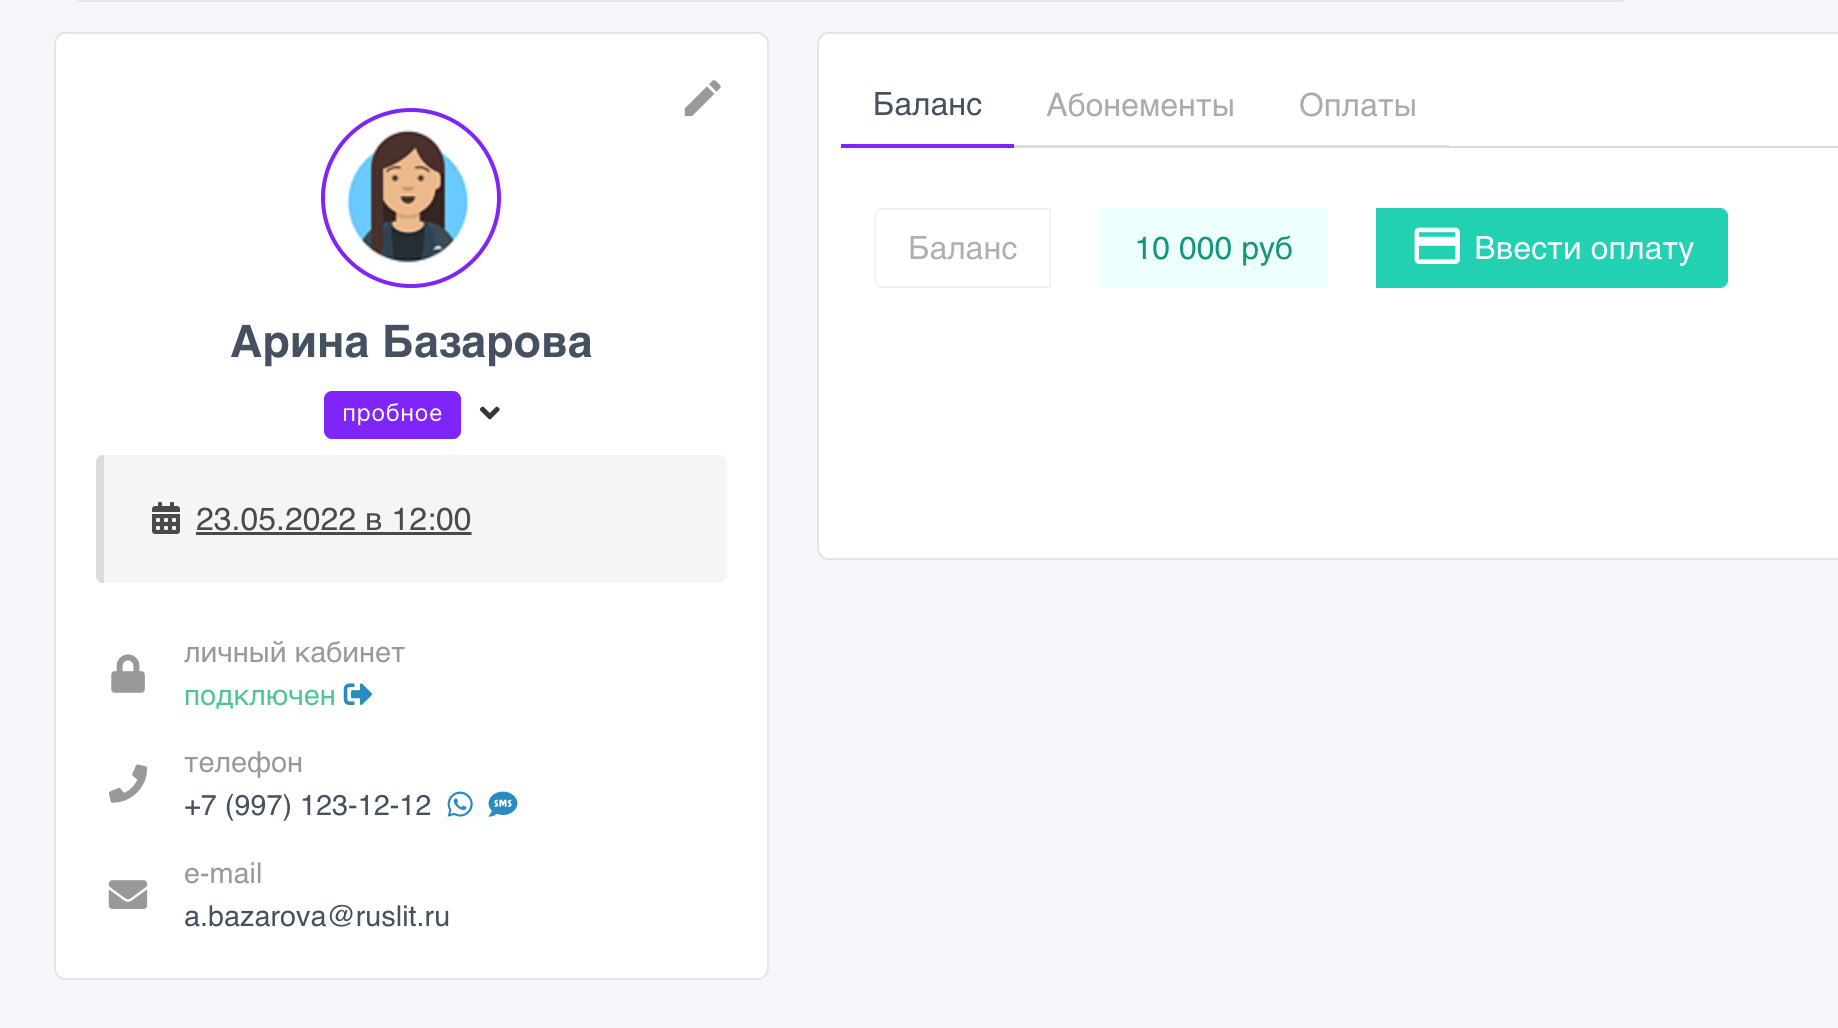This screenshot has width=1838, height=1028.
Task: Click the lock icon for личный кабинет
Action: 128,674
